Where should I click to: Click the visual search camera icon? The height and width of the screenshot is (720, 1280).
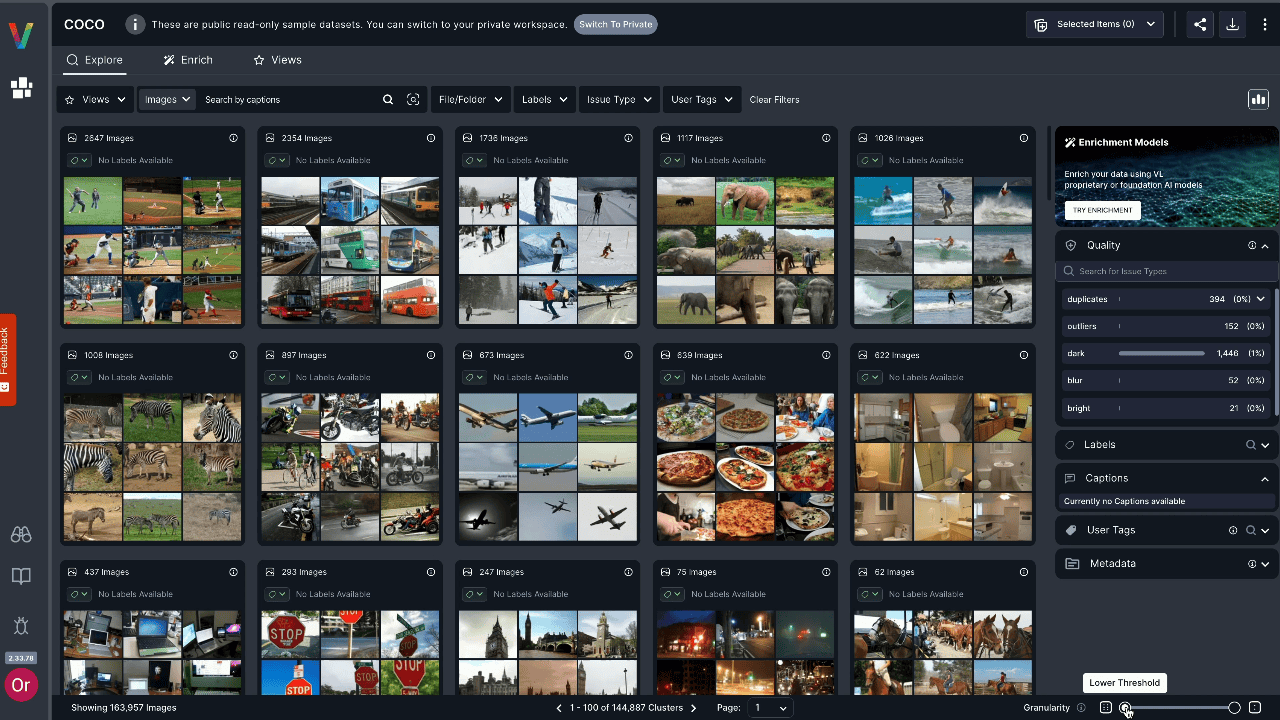tap(413, 100)
